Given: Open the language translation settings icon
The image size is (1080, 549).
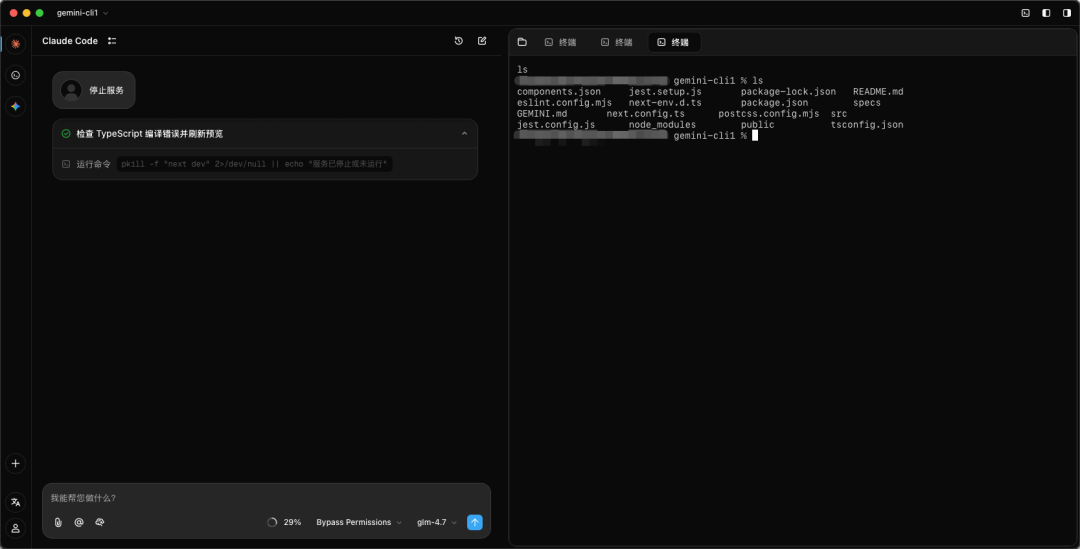Looking at the screenshot, I should (x=15, y=502).
